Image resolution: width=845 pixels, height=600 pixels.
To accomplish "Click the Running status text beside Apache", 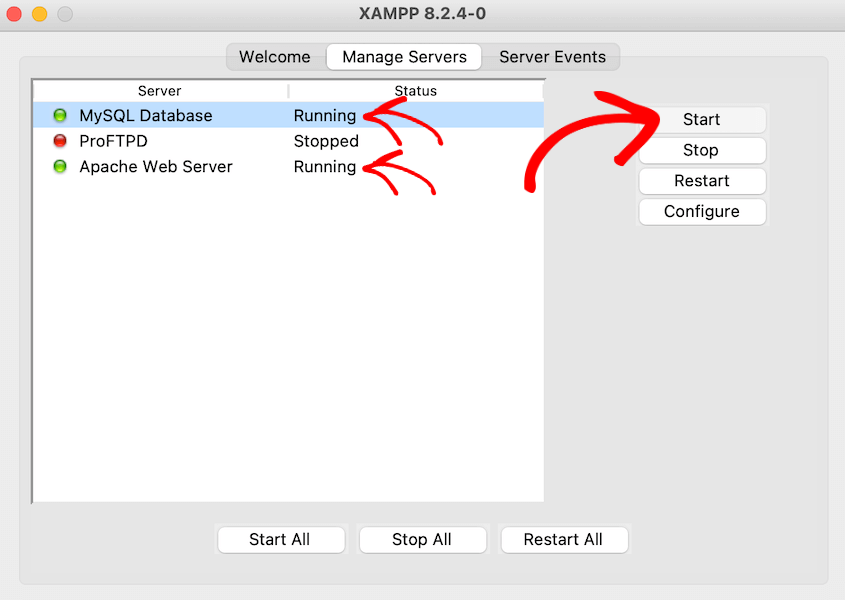I will coord(325,167).
